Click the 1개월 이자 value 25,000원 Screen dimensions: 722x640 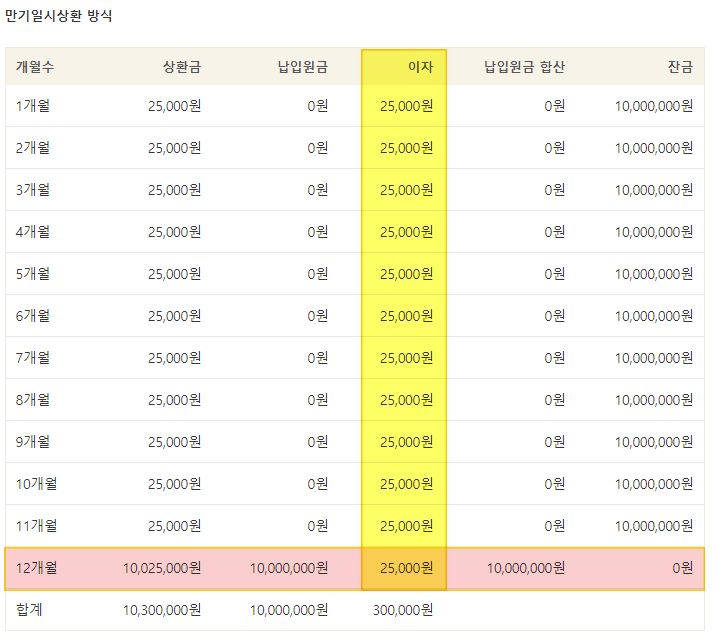[407, 106]
